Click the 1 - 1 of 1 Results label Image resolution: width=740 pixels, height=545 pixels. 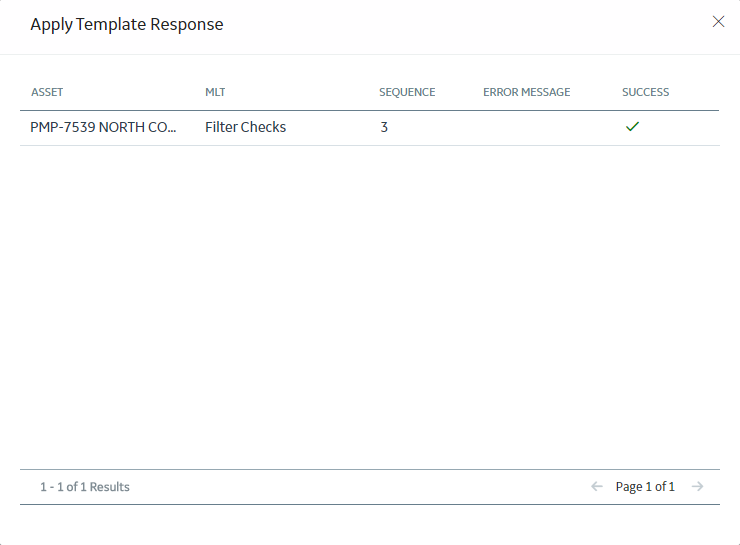click(85, 486)
